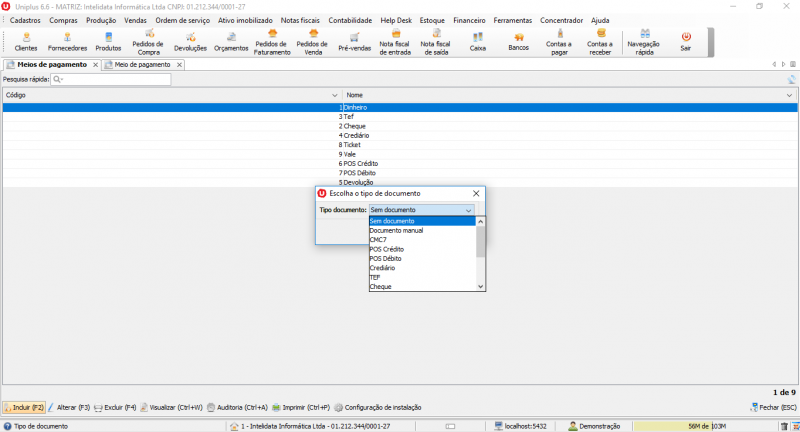Open the Devoluções toolbar icon
This screenshot has width=800, height=432.
[x=190, y=42]
